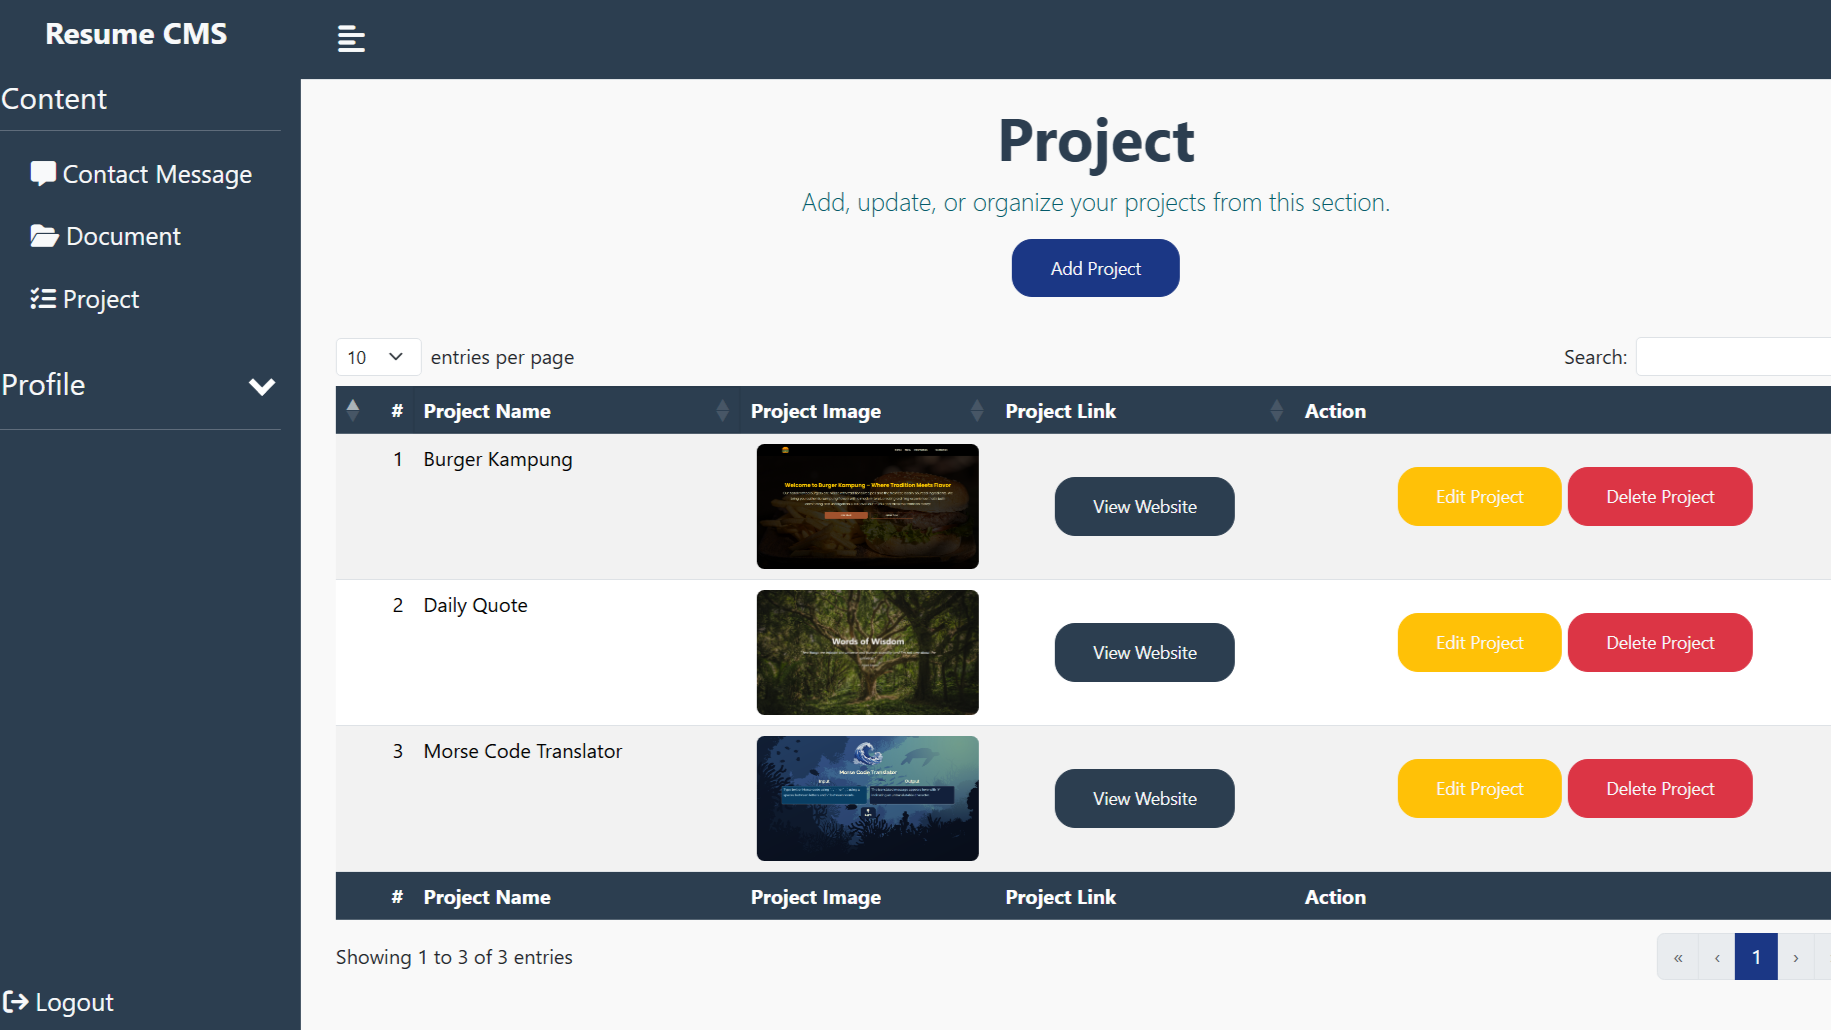Go to next page with › pagination icon
The height and width of the screenshot is (1030, 1831).
pos(1795,956)
